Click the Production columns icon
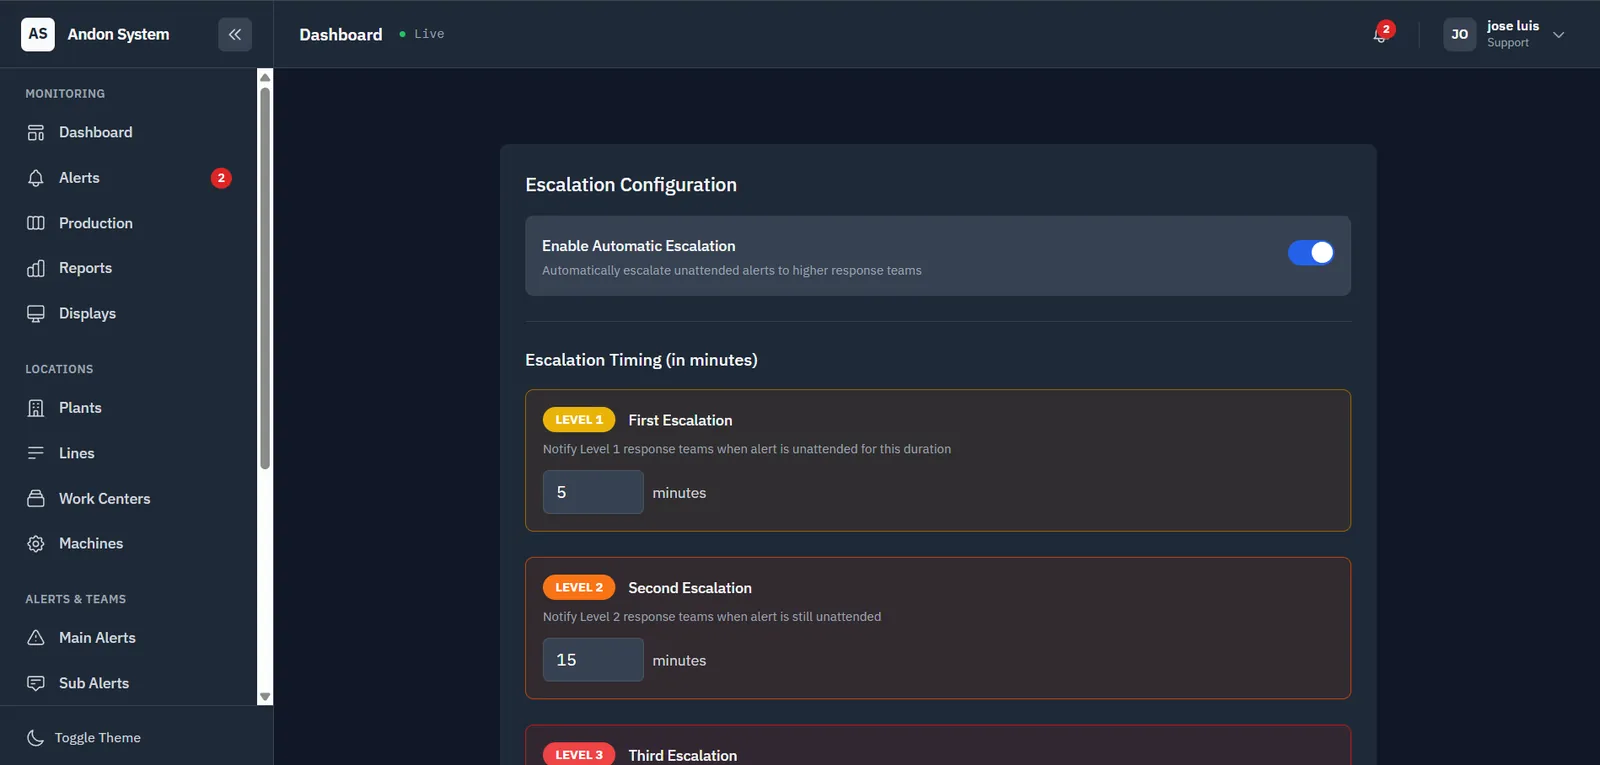This screenshot has width=1600, height=765. (x=36, y=223)
